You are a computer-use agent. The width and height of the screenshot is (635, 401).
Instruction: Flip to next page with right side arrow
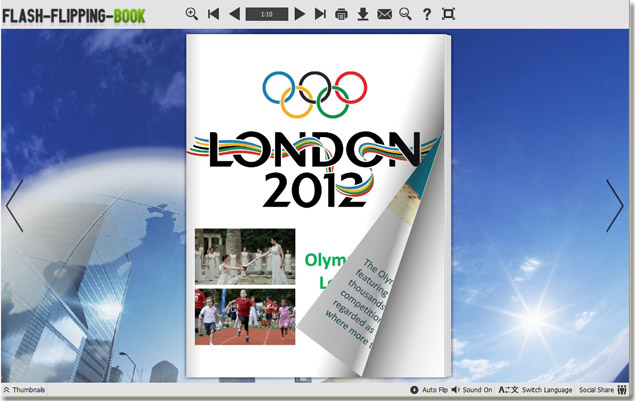pos(615,206)
